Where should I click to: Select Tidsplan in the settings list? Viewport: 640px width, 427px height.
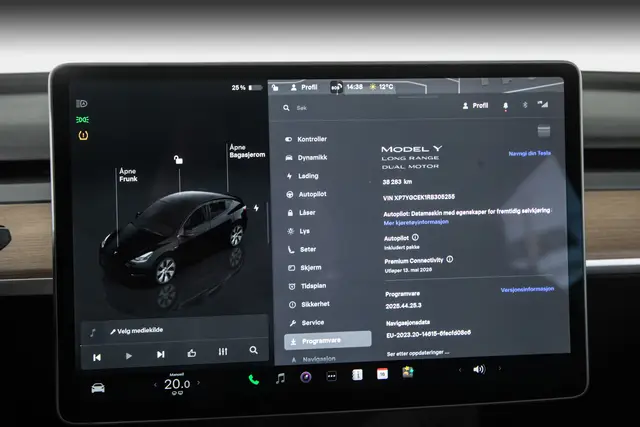point(307,286)
